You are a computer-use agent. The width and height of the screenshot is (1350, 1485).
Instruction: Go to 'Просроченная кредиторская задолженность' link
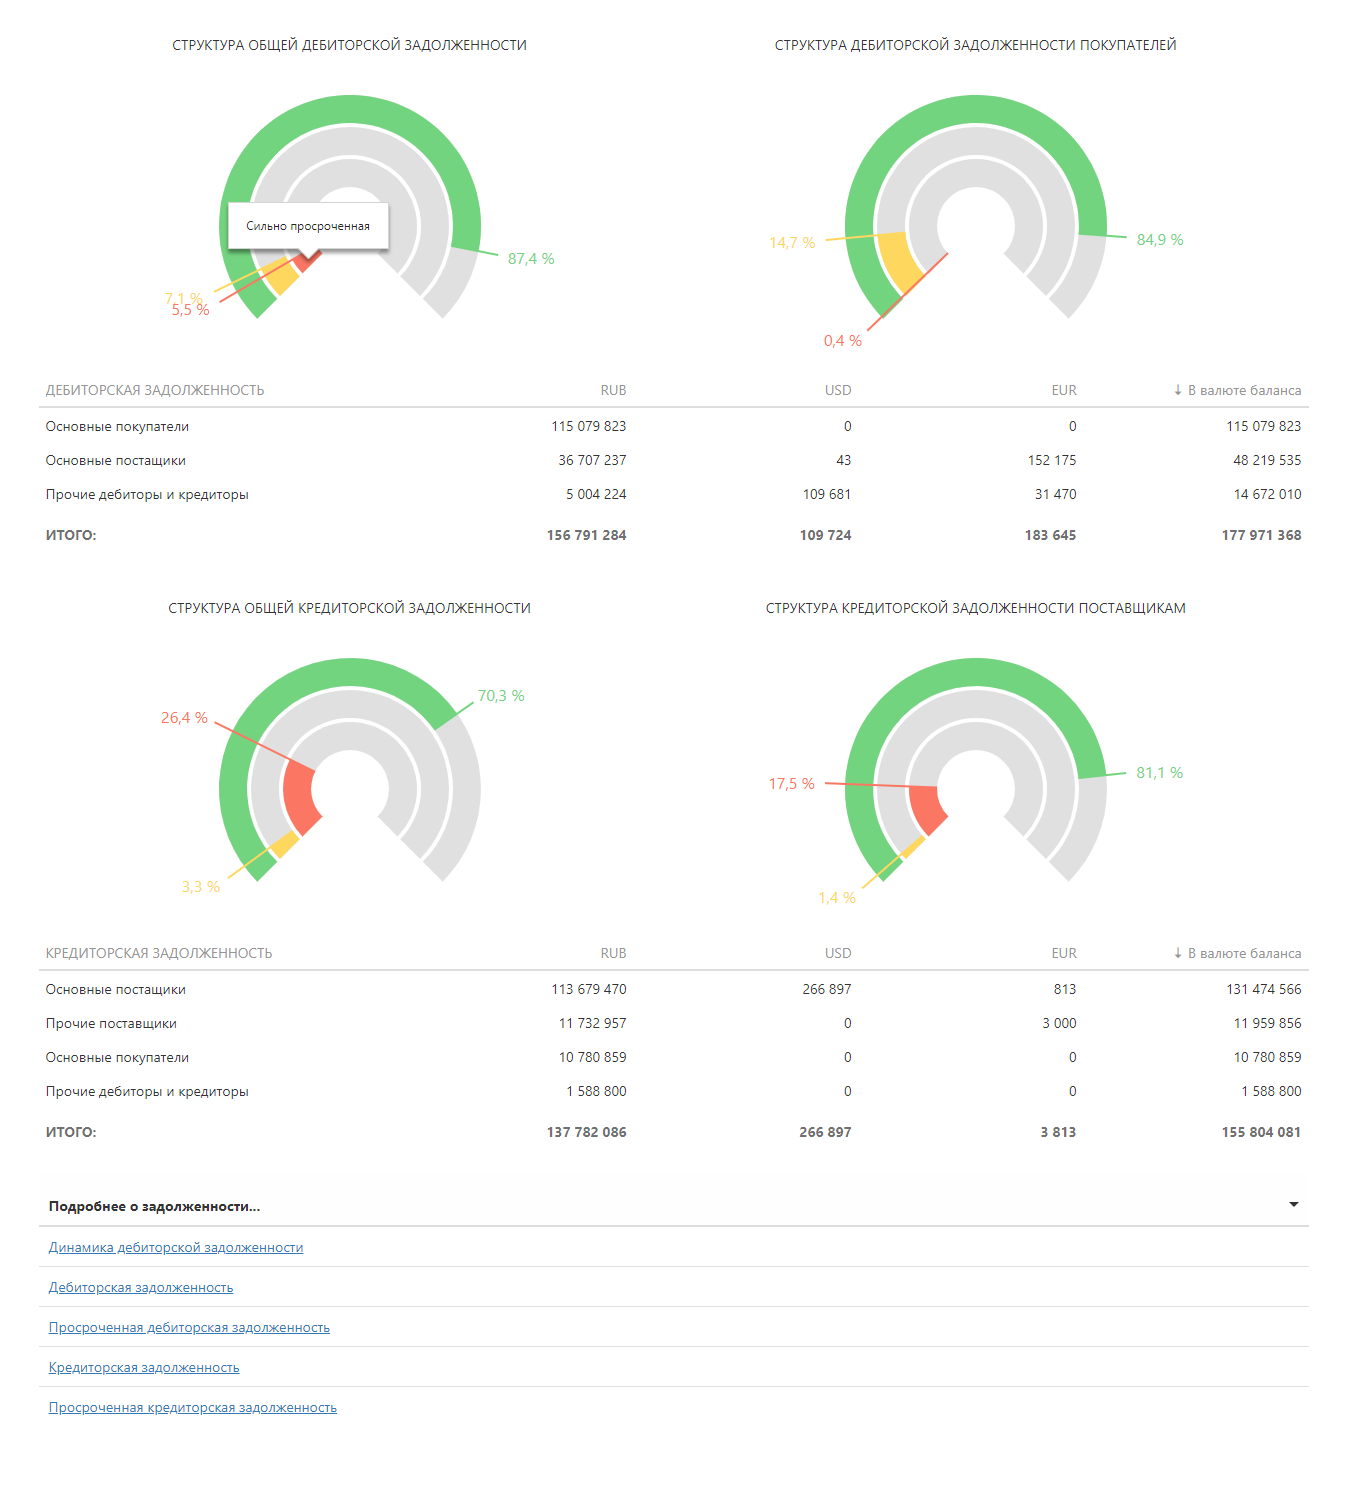[193, 1407]
